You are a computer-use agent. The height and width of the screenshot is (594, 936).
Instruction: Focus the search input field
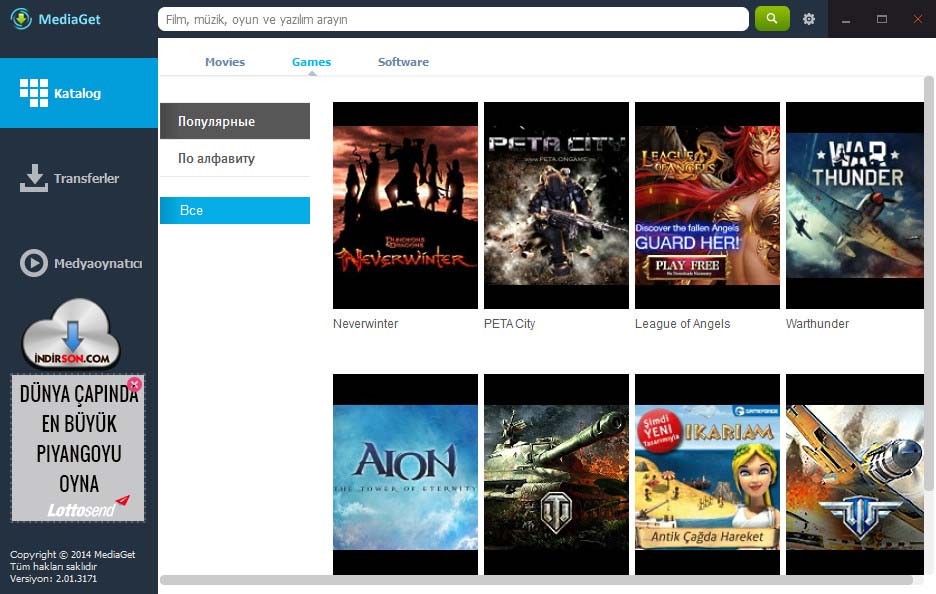pos(453,19)
